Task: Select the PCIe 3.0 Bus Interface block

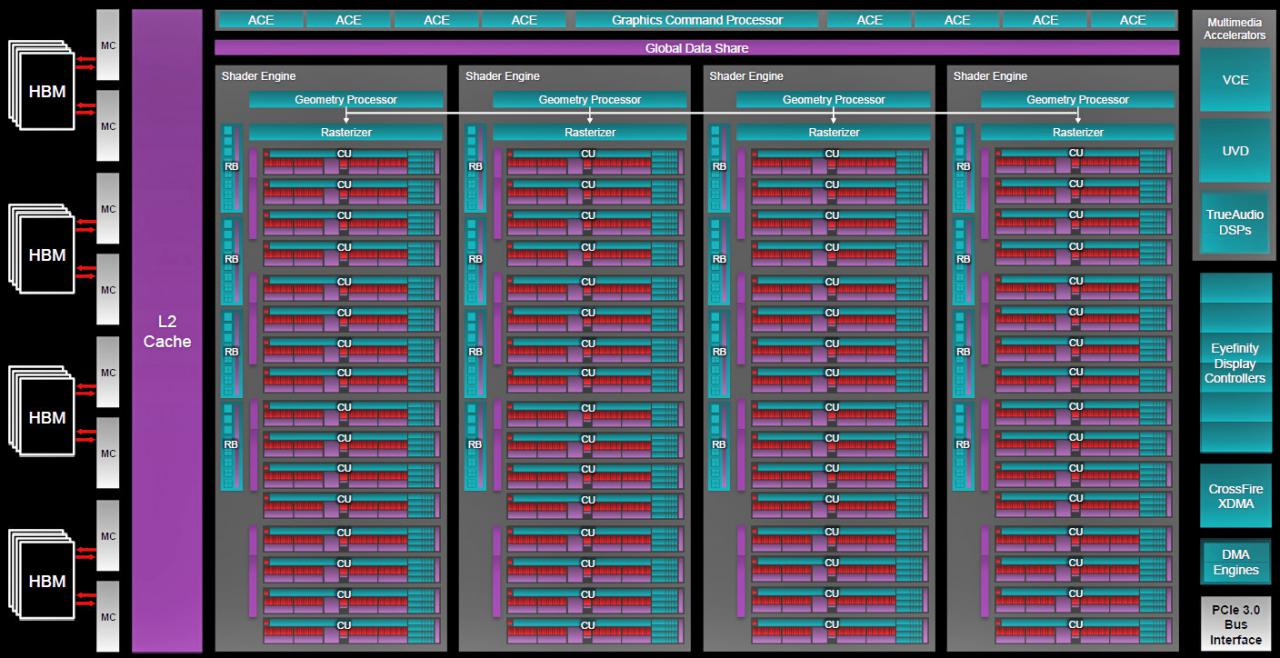Action: point(1235,624)
